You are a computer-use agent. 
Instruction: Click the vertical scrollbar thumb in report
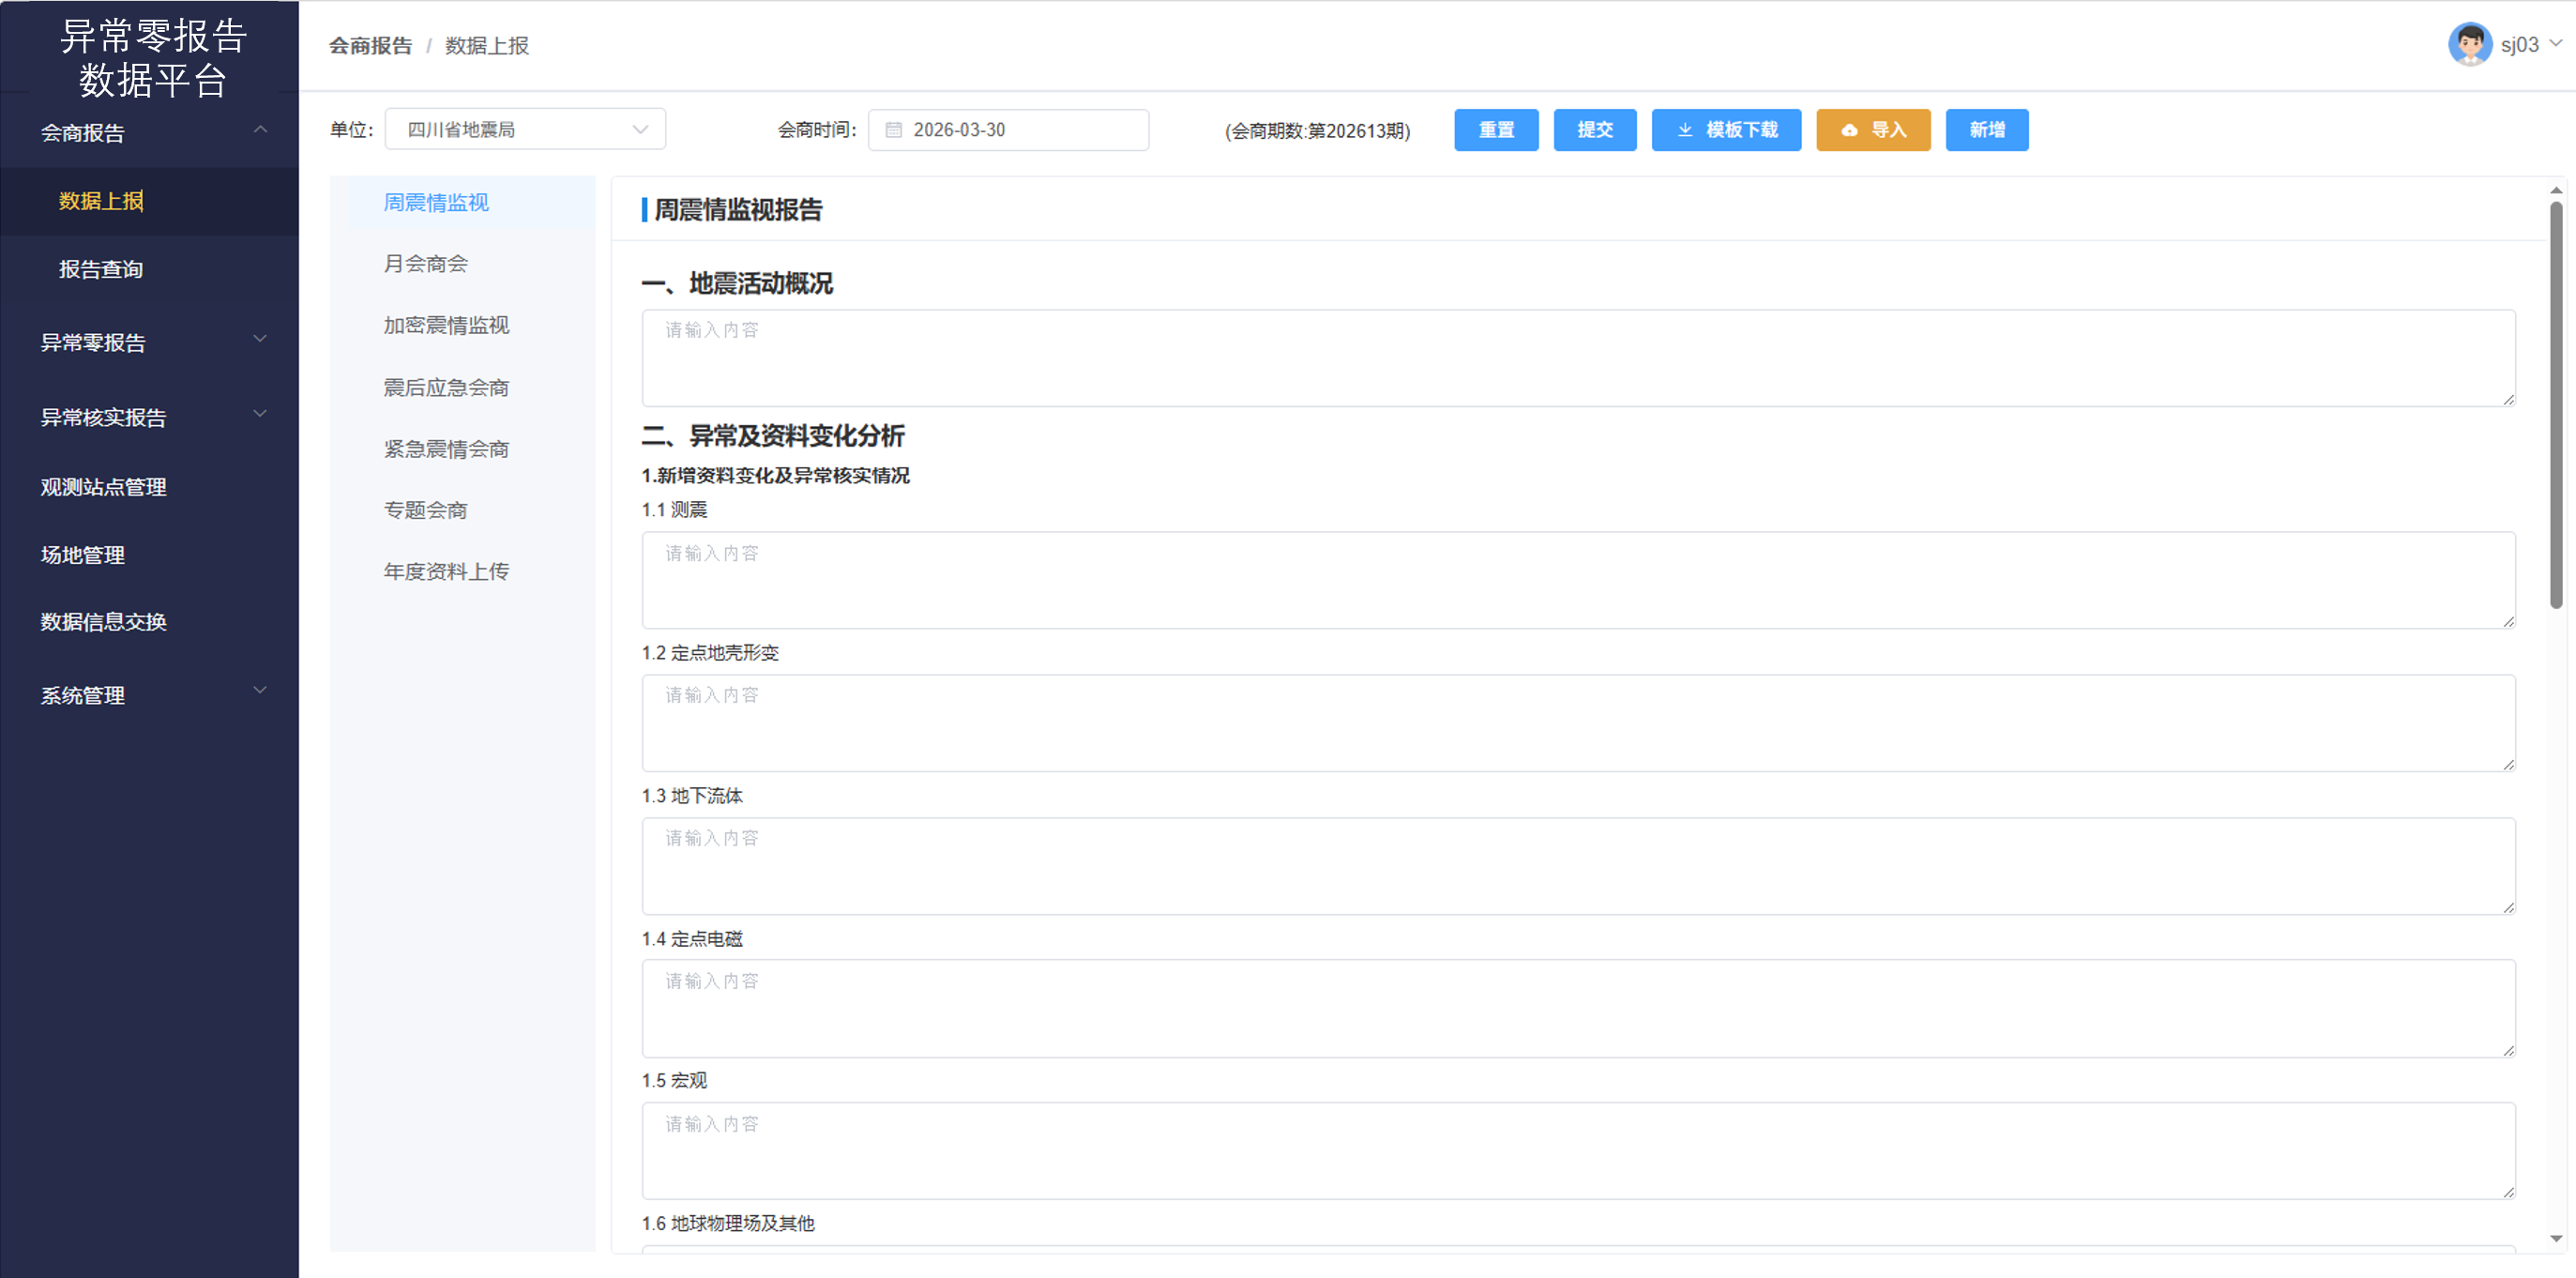2555,400
